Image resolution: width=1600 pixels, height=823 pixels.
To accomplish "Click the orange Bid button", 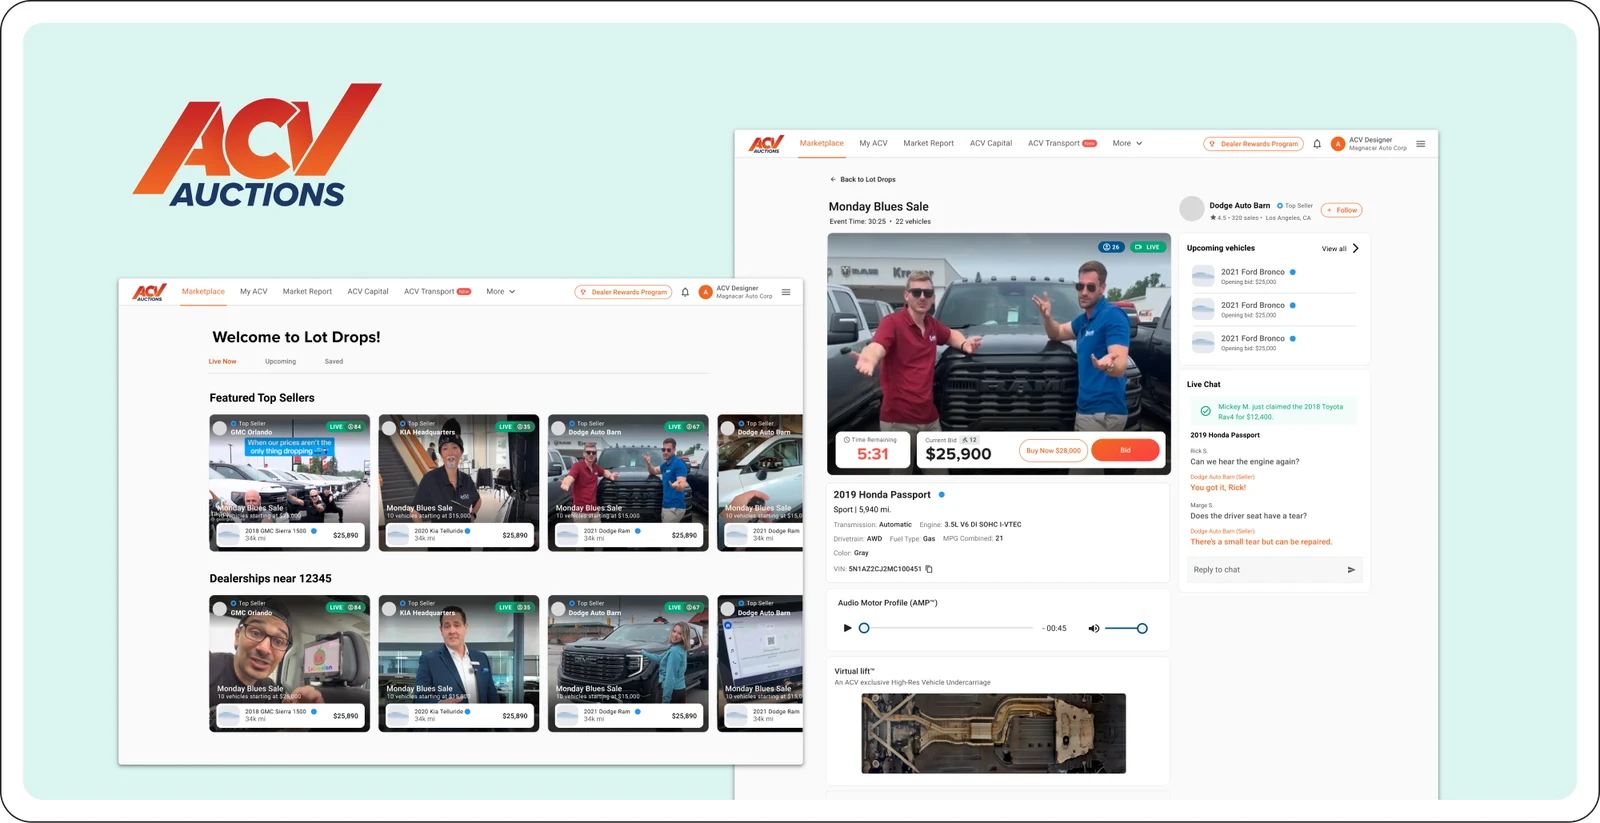I will (1126, 450).
